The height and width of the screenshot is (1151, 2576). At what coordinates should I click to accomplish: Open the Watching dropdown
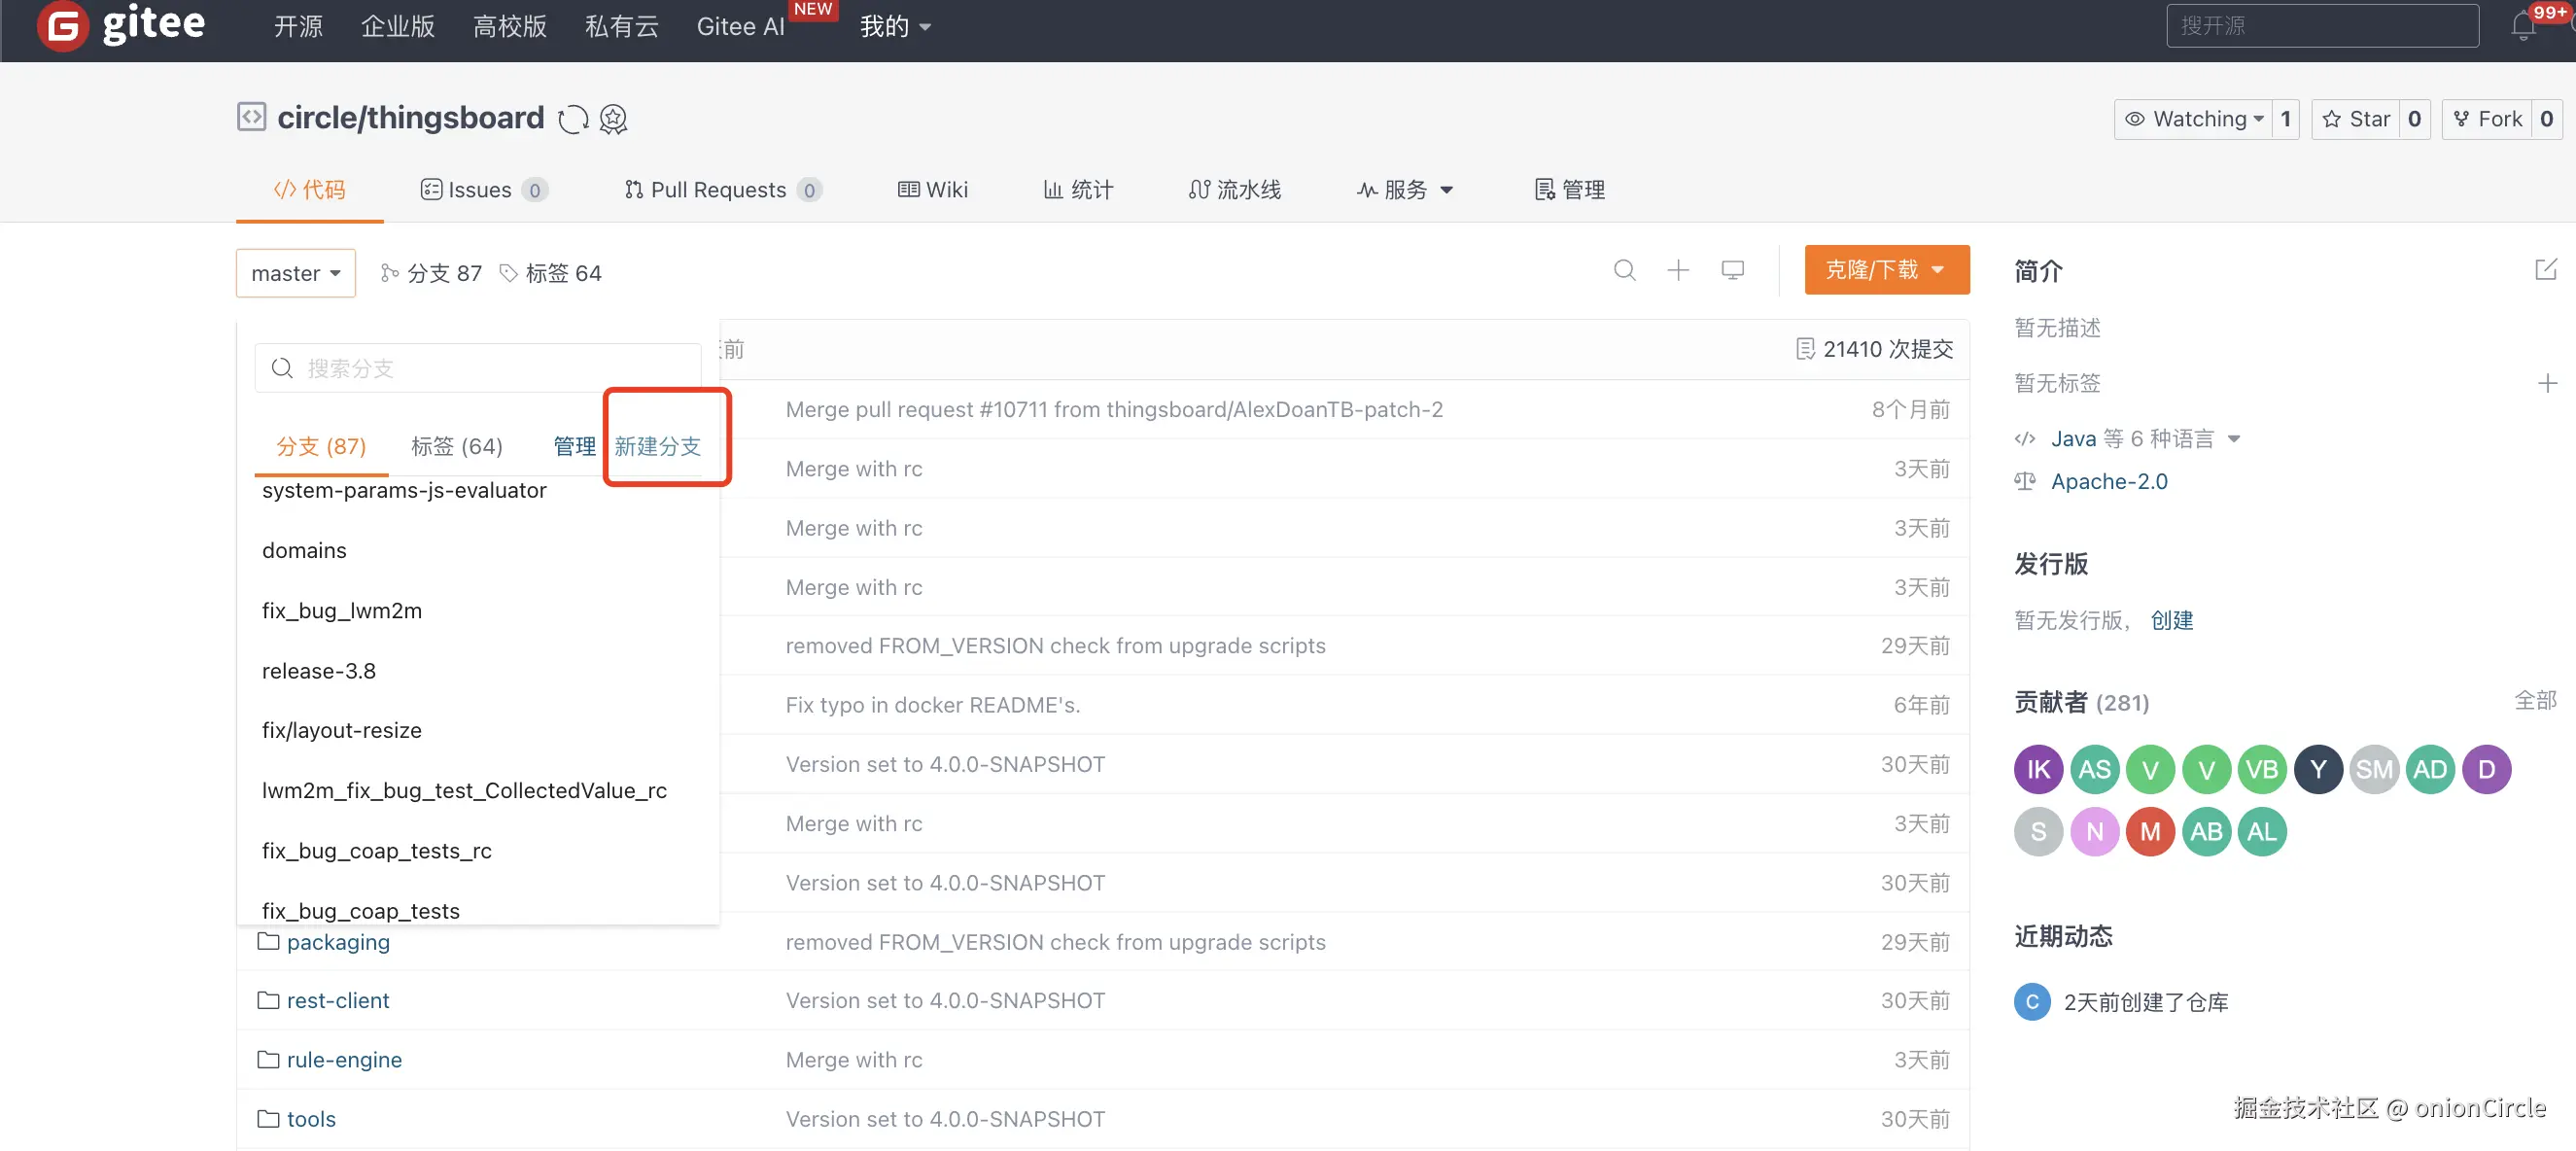coord(2196,119)
